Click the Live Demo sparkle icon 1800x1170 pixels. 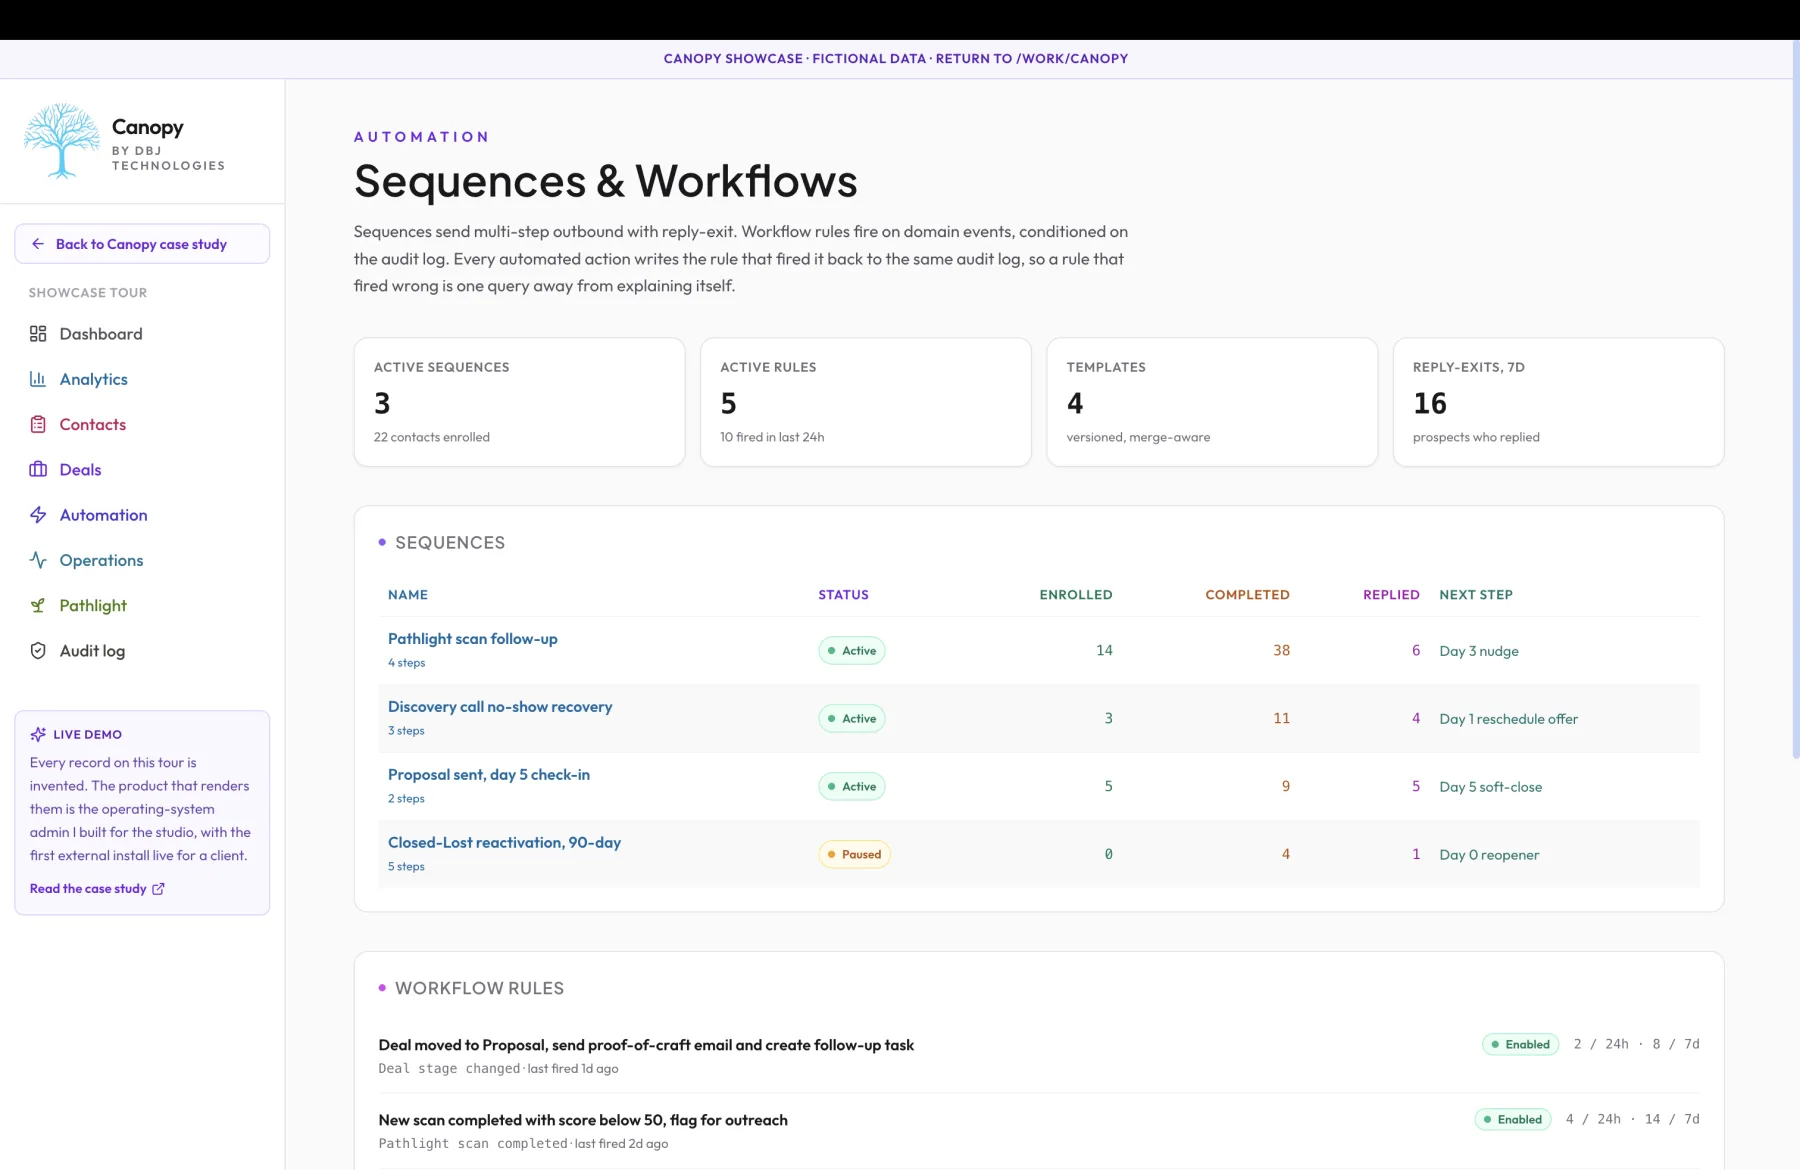[x=38, y=734]
